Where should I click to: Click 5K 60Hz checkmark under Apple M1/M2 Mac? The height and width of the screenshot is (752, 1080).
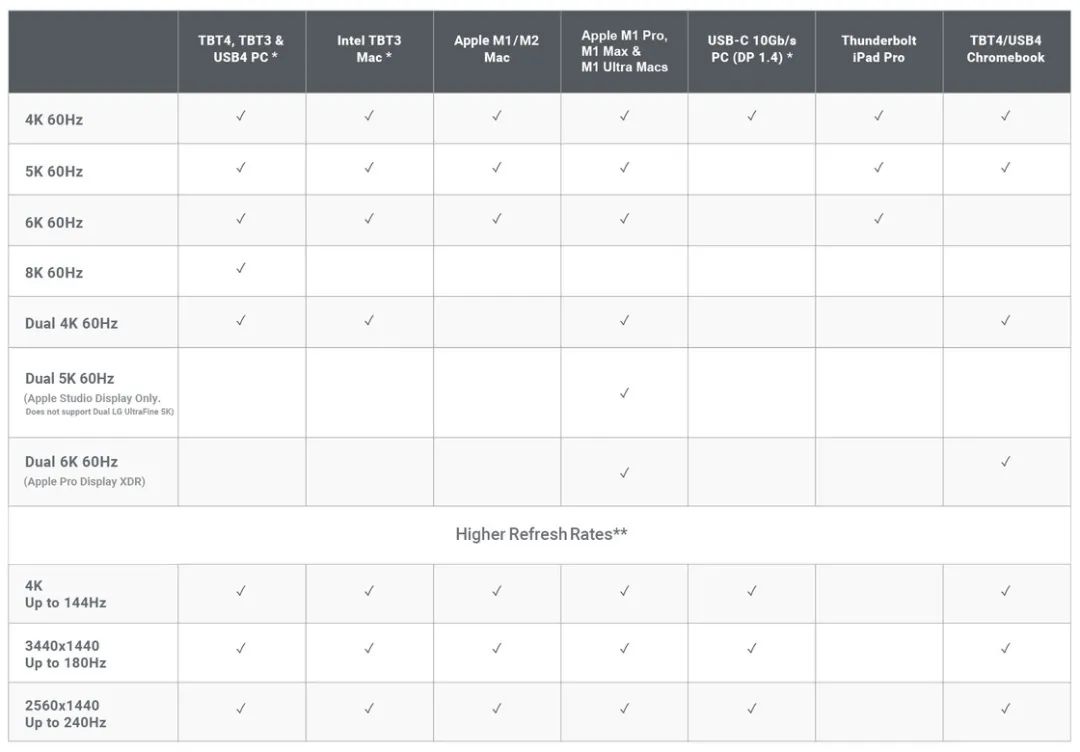click(x=497, y=168)
